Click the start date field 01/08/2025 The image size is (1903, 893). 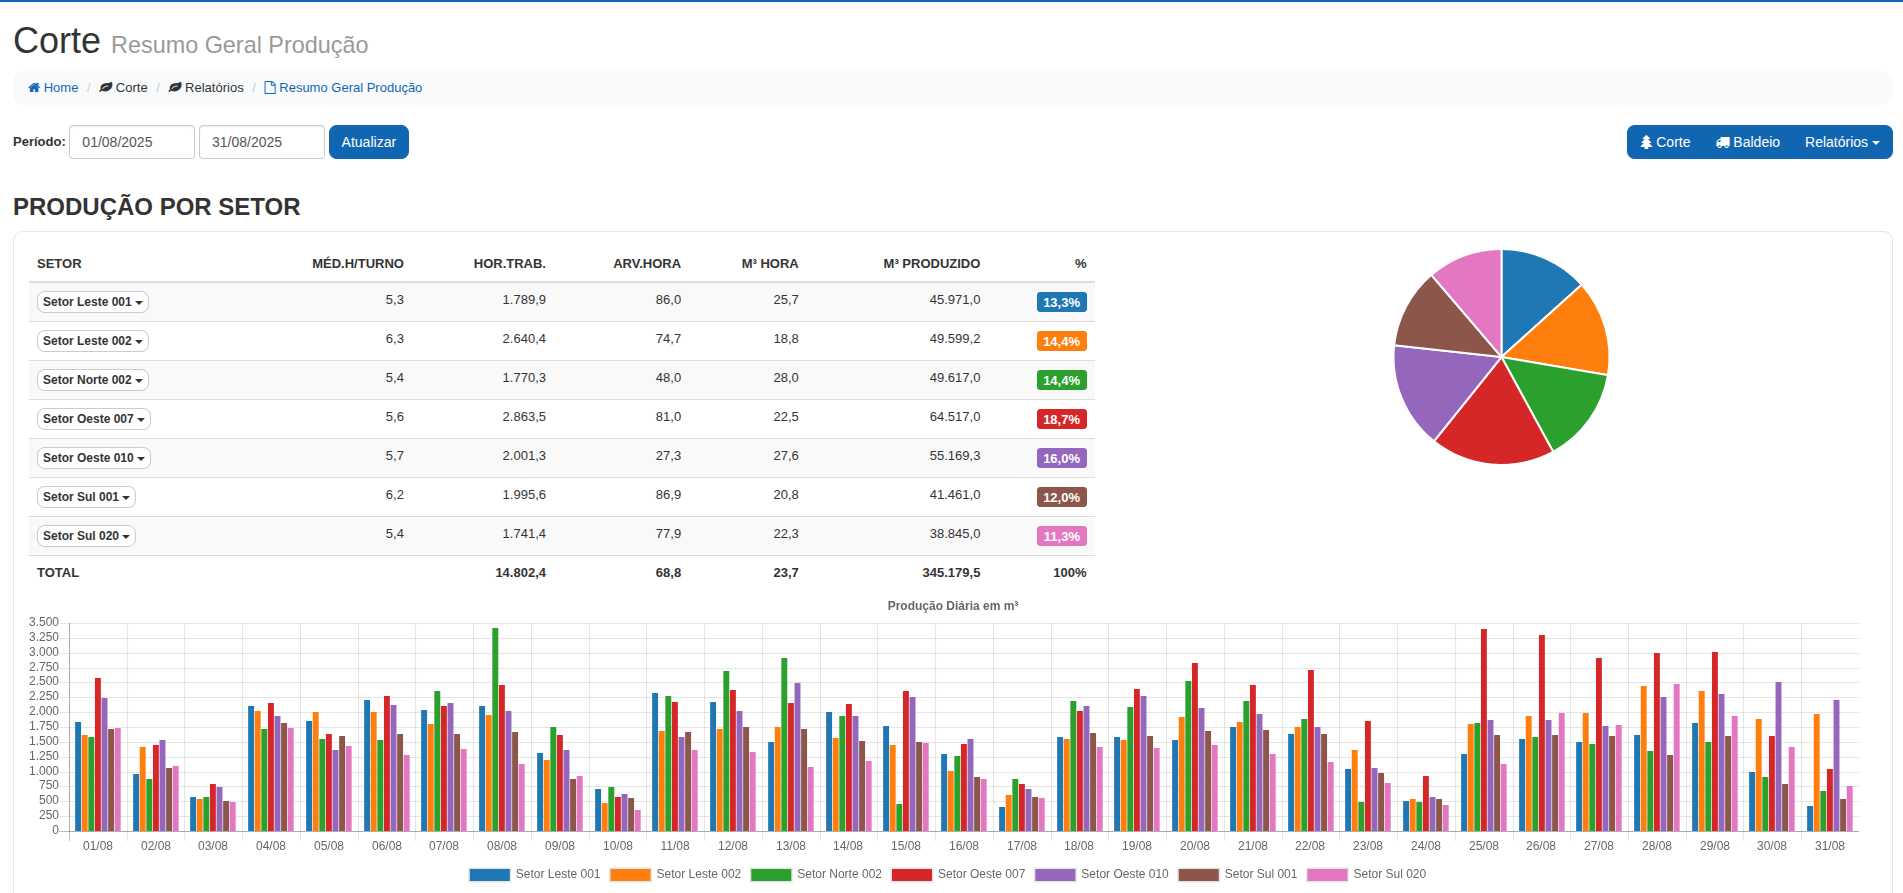click(131, 142)
